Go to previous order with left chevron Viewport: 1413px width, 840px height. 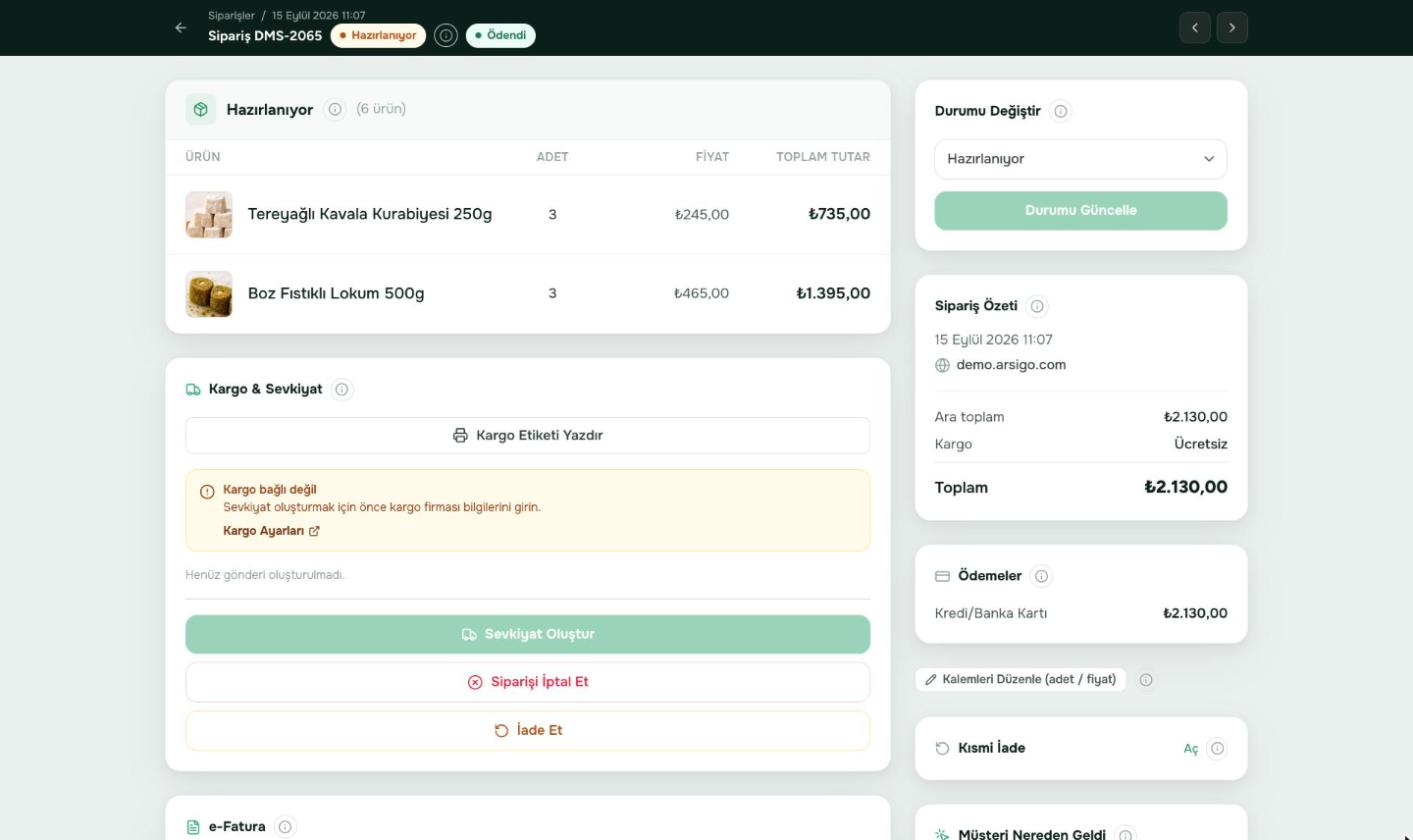click(1195, 28)
